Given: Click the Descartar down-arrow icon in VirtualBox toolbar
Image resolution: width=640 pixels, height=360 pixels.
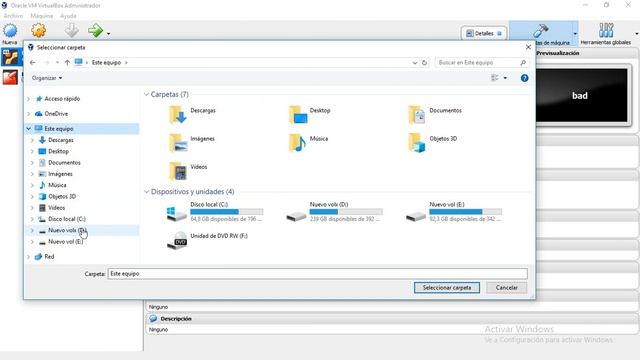Looking at the screenshot, I should (x=72, y=31).
